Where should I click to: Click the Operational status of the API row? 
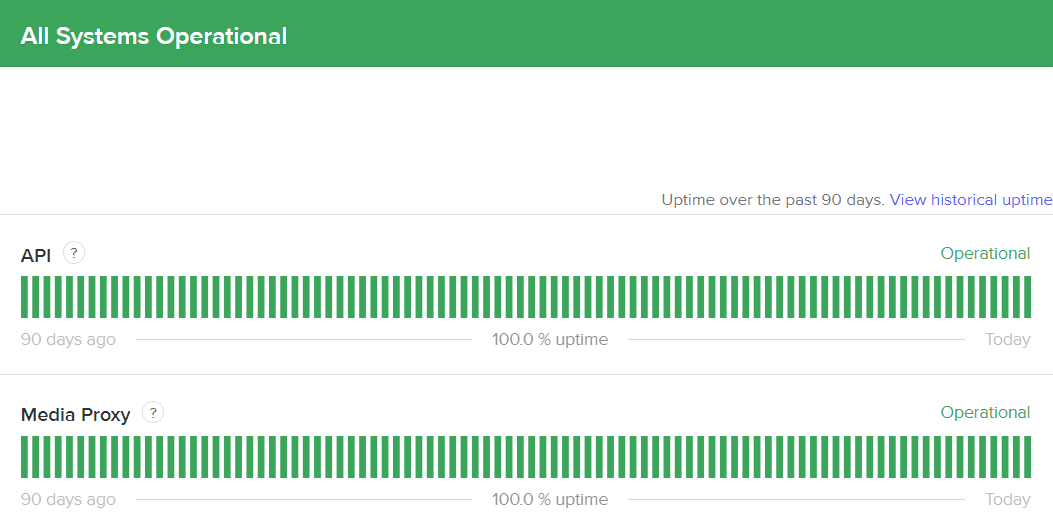pyautogui.click(x=985, y=254)
